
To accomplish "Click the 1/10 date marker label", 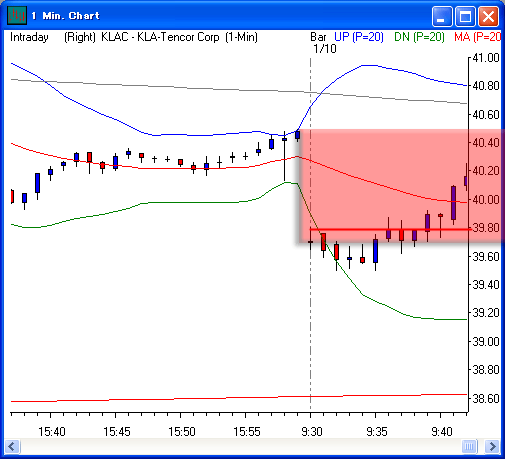I will [x=325, y=49].
